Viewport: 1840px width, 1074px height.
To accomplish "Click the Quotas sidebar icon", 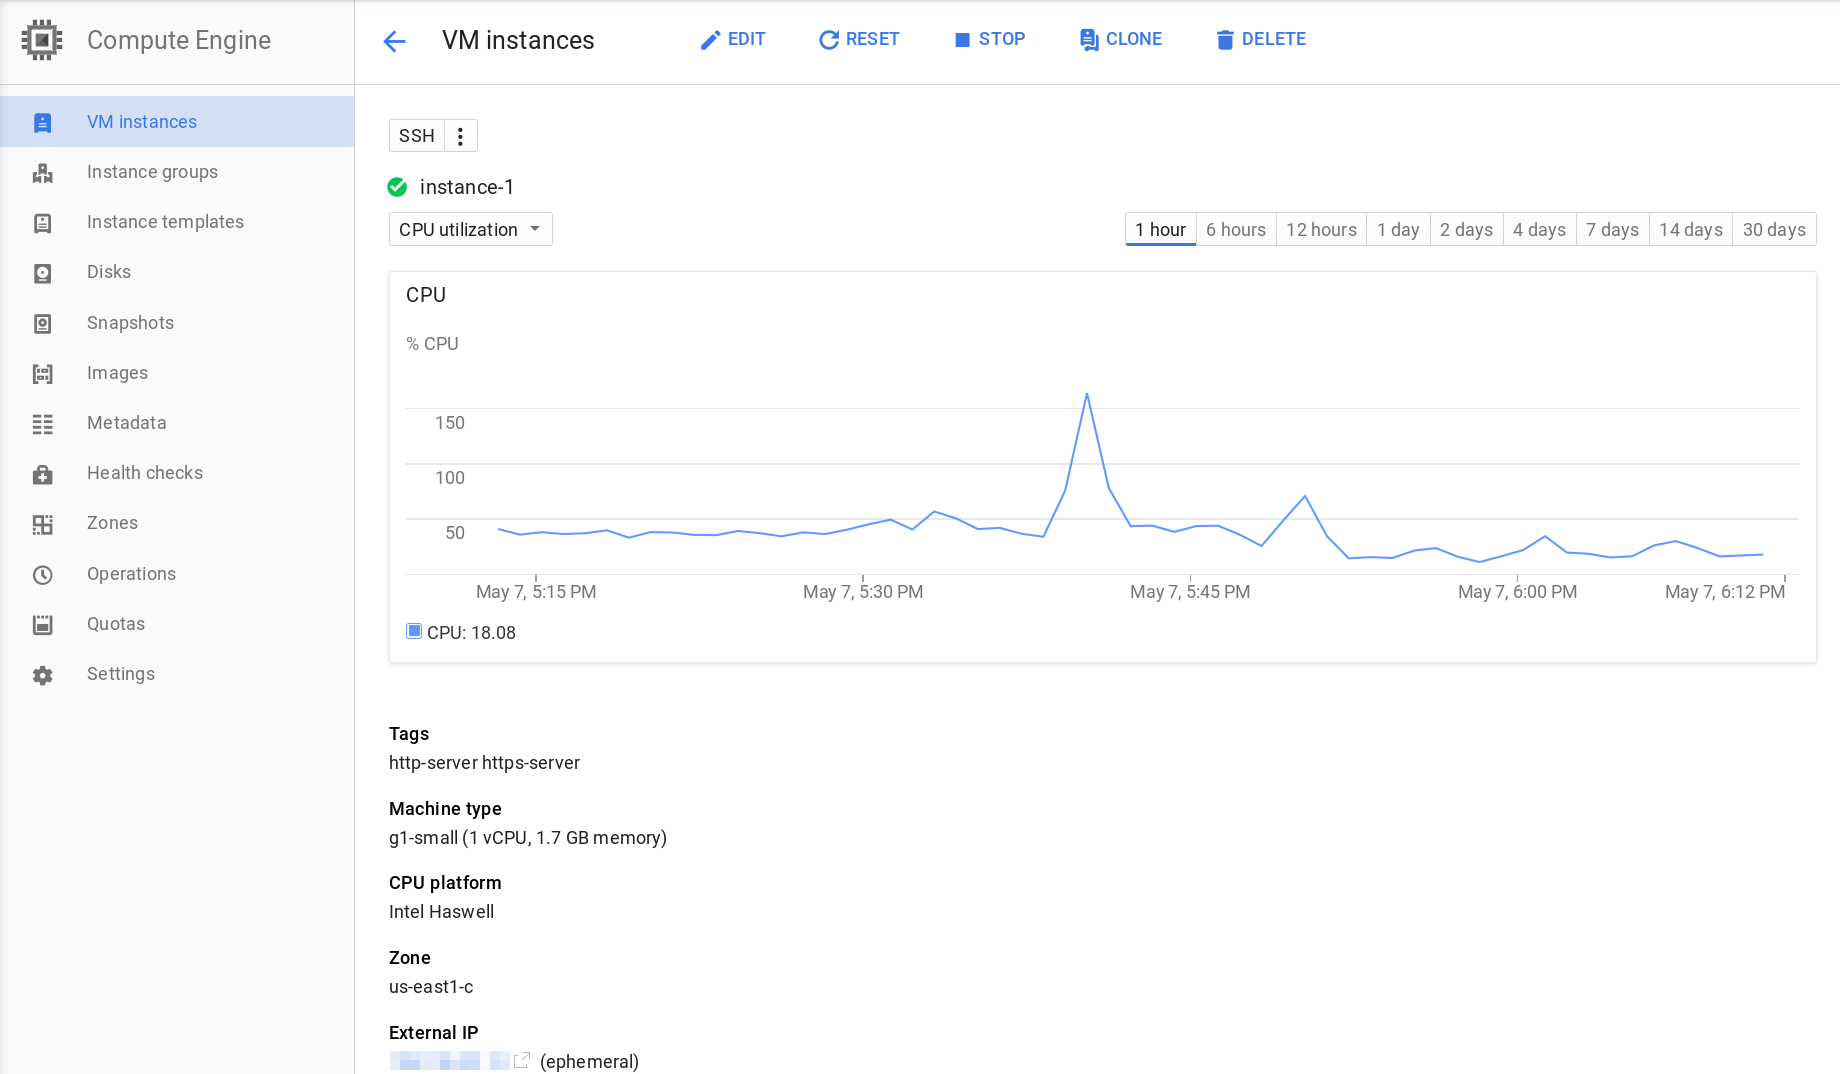I will pyautogui.click(x=42, y=625).
